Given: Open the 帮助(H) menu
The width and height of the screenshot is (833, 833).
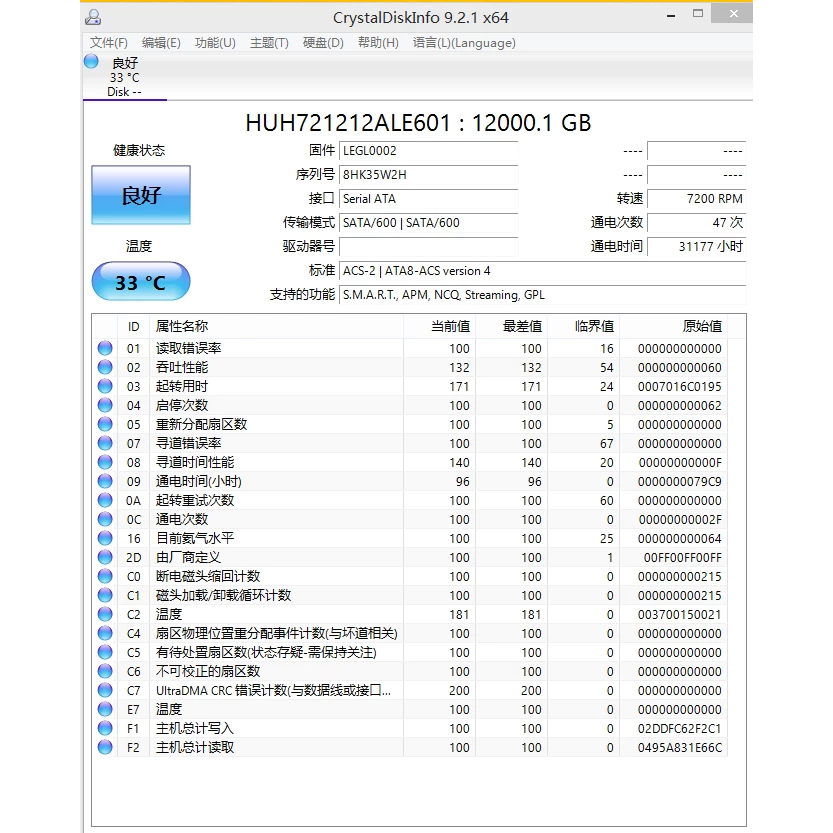Looking at the screenshot, I should click(378, 42).
